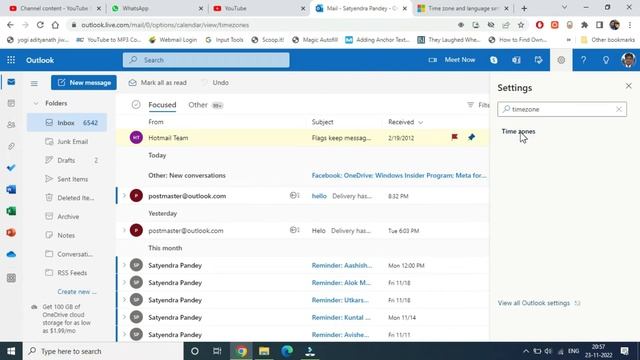Collapse the Folders section
The width and height of the screenshot is (640, 360).
click(x=36, y=103)
